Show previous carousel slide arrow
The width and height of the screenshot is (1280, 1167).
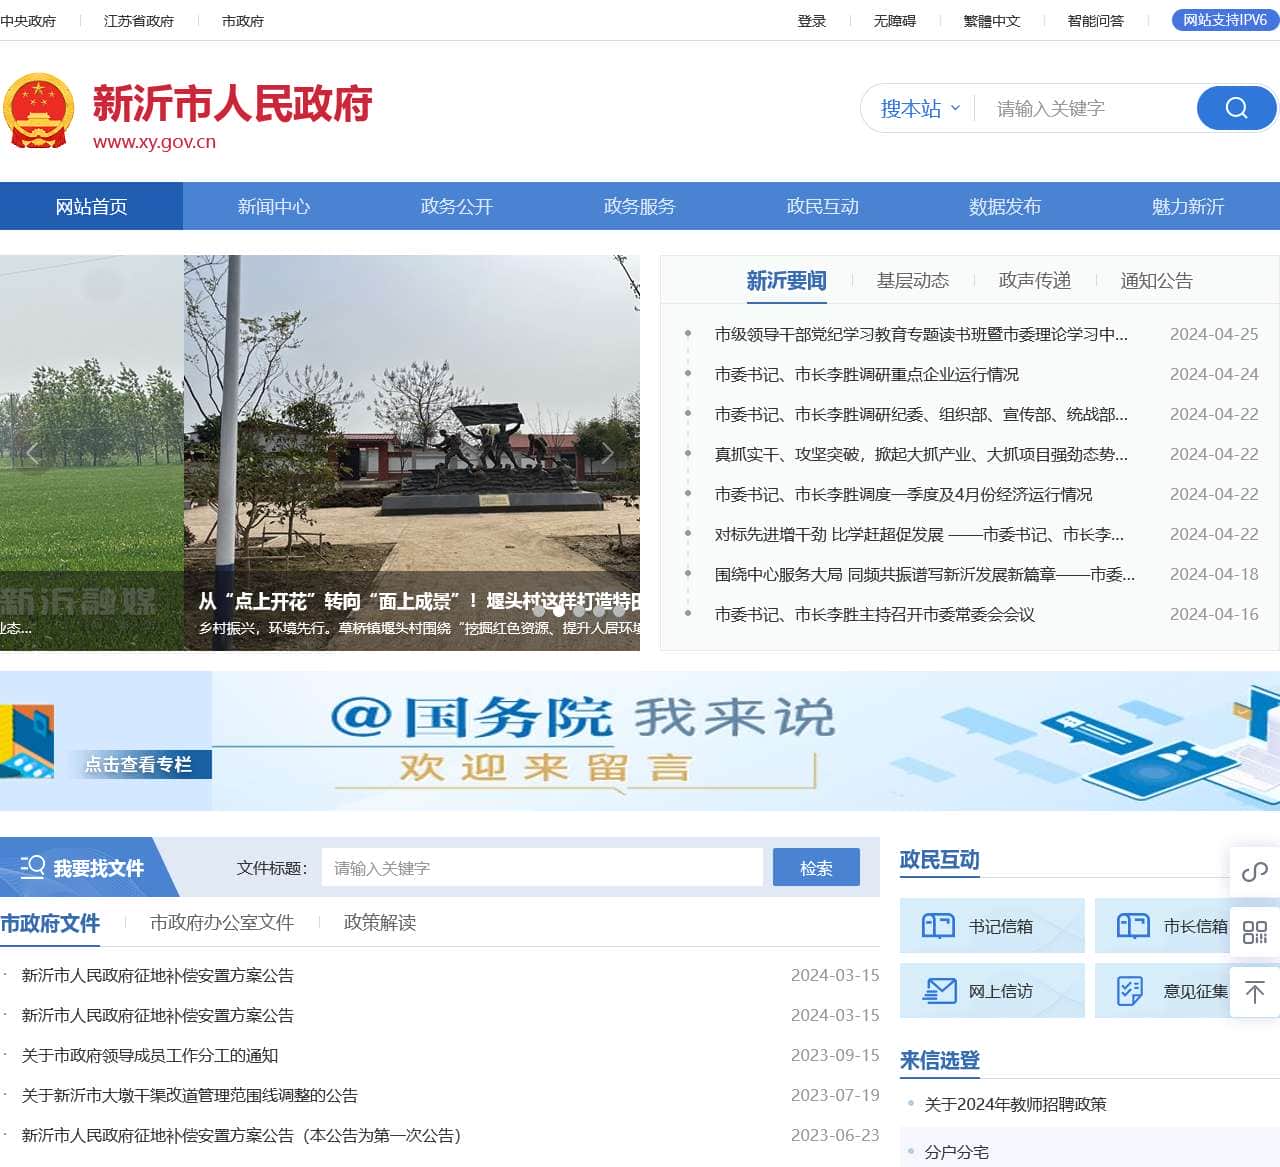pyautogui.click(x=33, y=453)
